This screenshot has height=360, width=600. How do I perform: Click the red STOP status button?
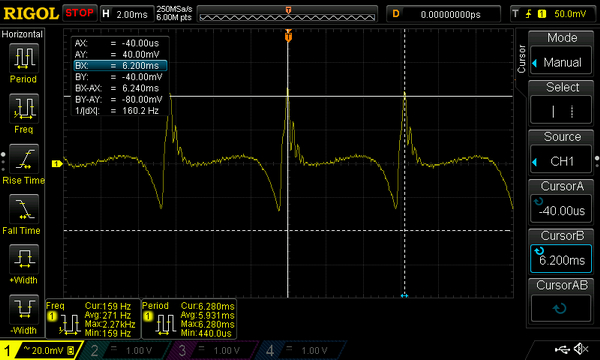tap(80, 13)
